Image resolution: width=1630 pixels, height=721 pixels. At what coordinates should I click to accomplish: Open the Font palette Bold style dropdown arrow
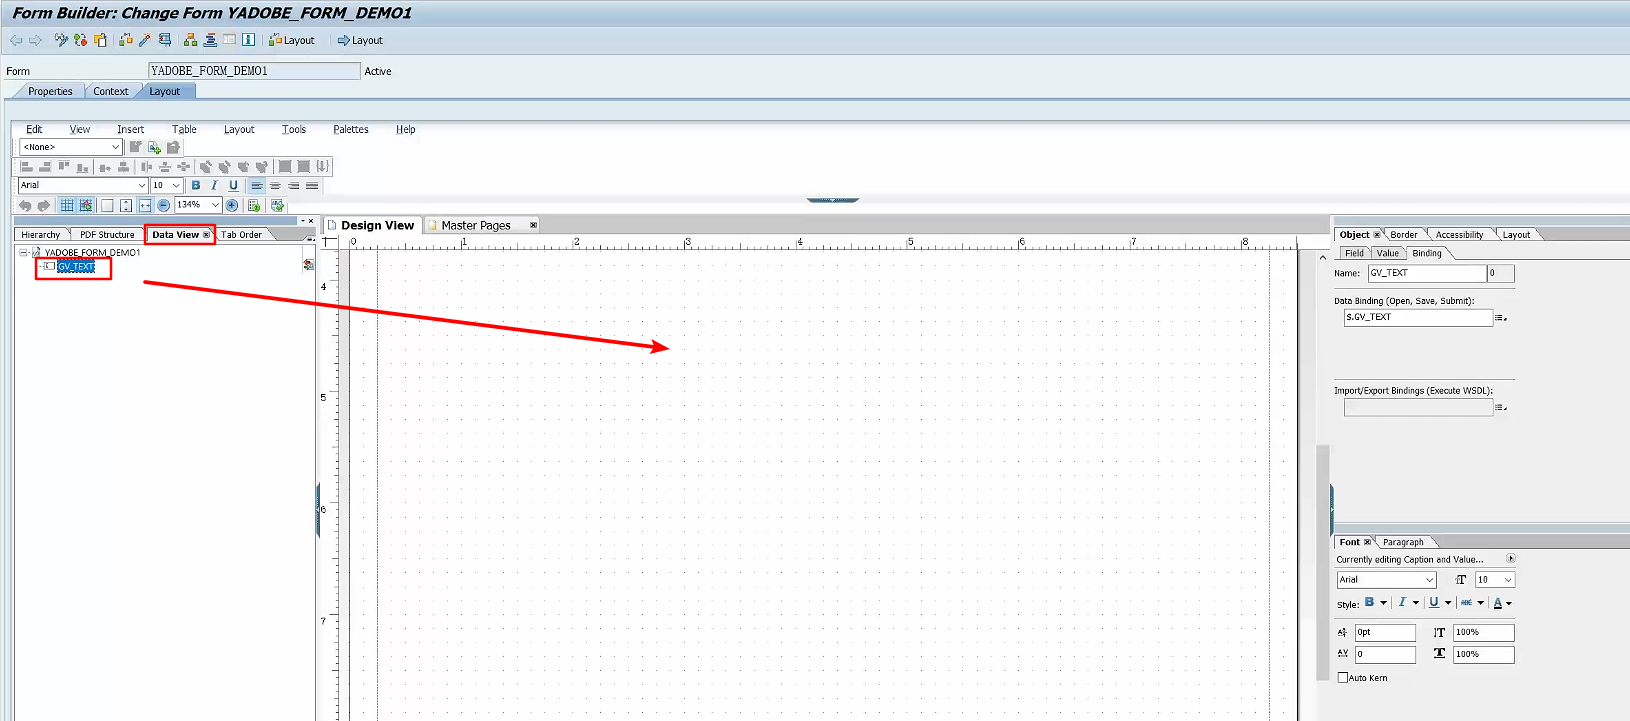[1383, 603]
